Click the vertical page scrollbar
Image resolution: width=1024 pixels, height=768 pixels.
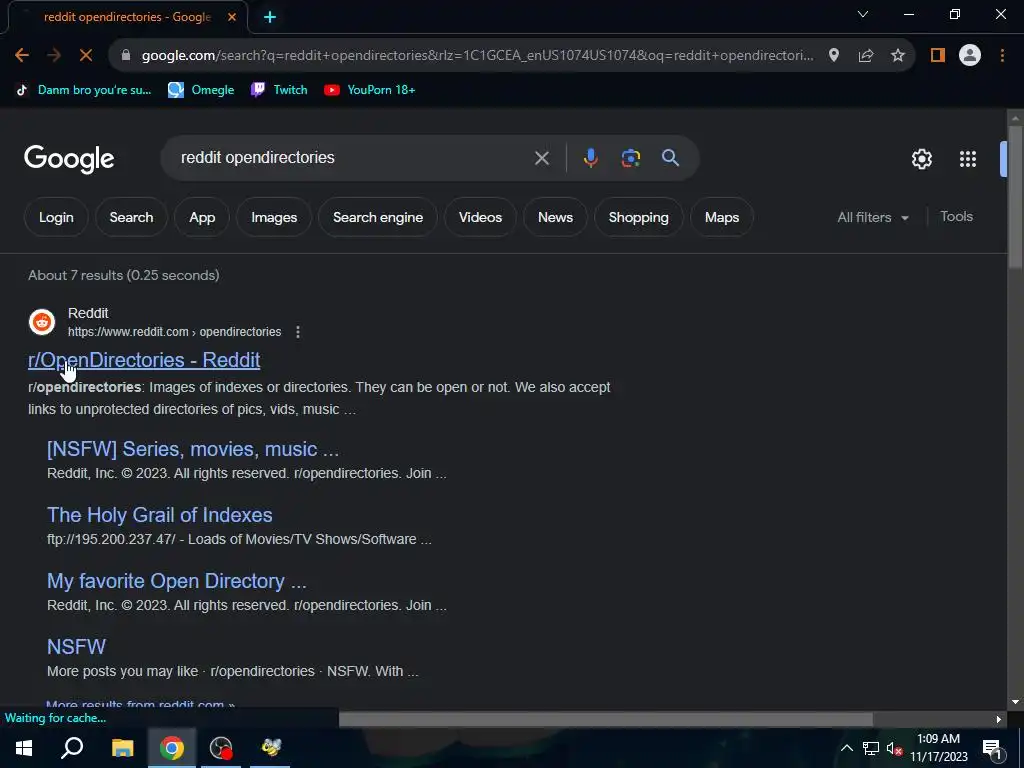tap(1014, 196)
